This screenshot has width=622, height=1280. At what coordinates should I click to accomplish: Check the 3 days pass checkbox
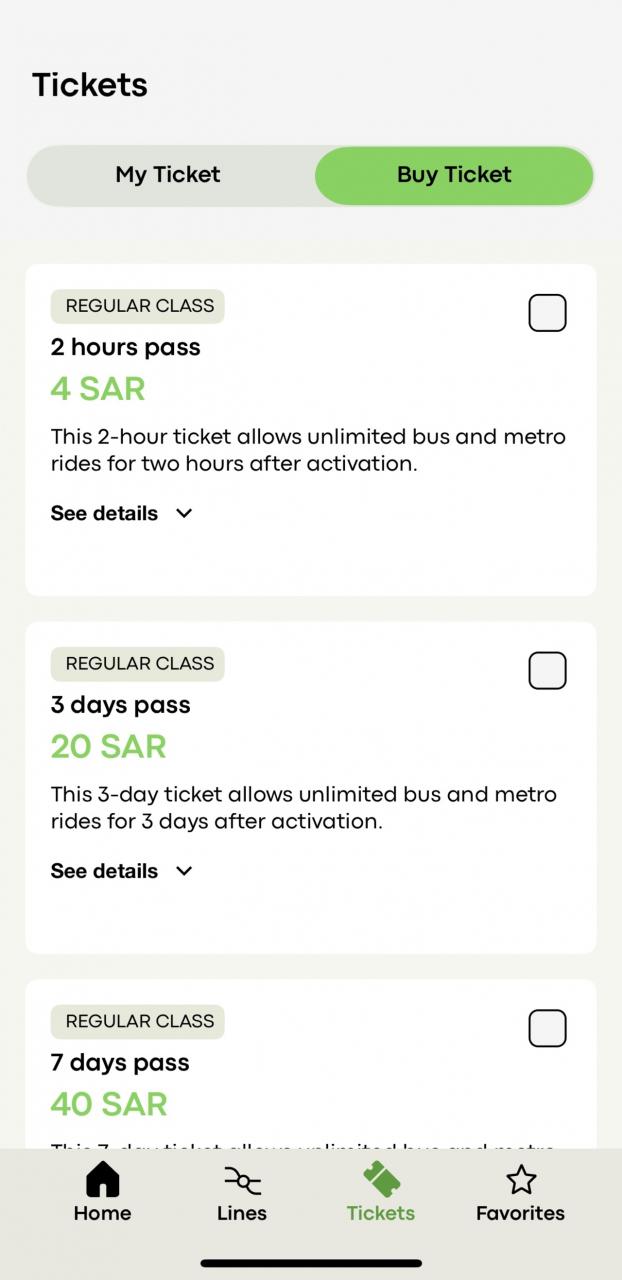[x=547, y=671]
